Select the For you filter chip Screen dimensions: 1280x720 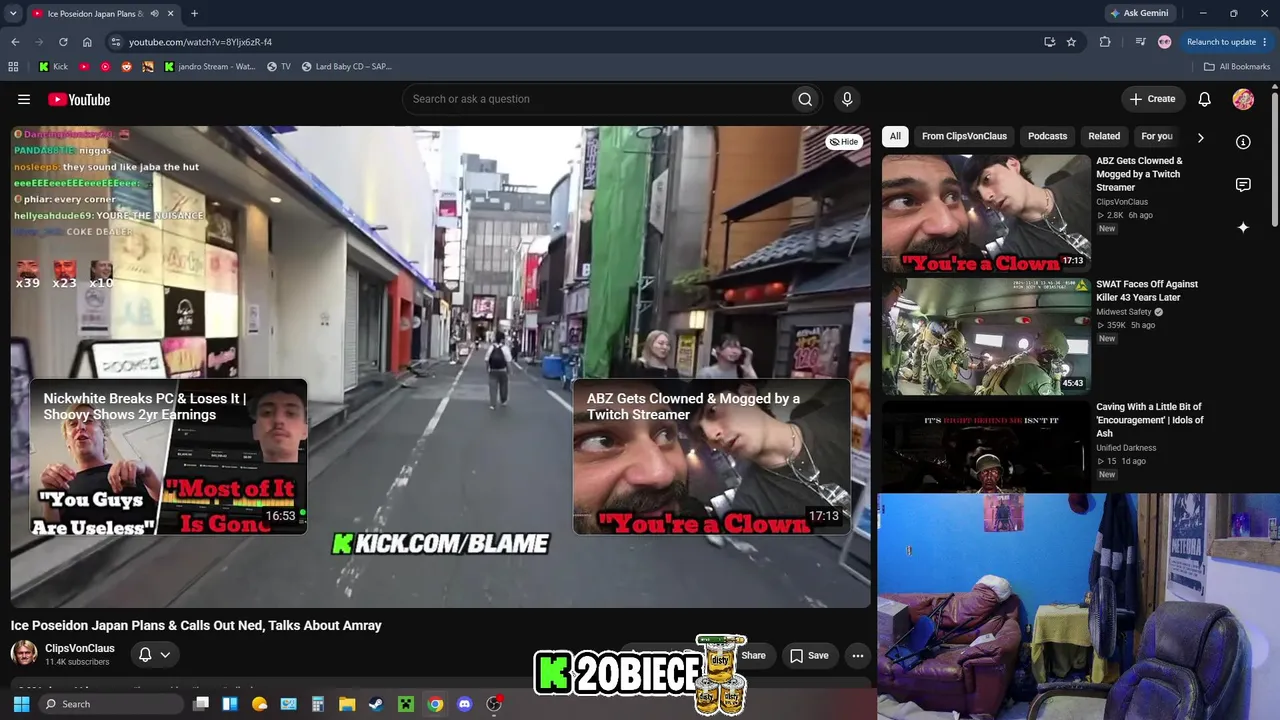[1157, 136]
